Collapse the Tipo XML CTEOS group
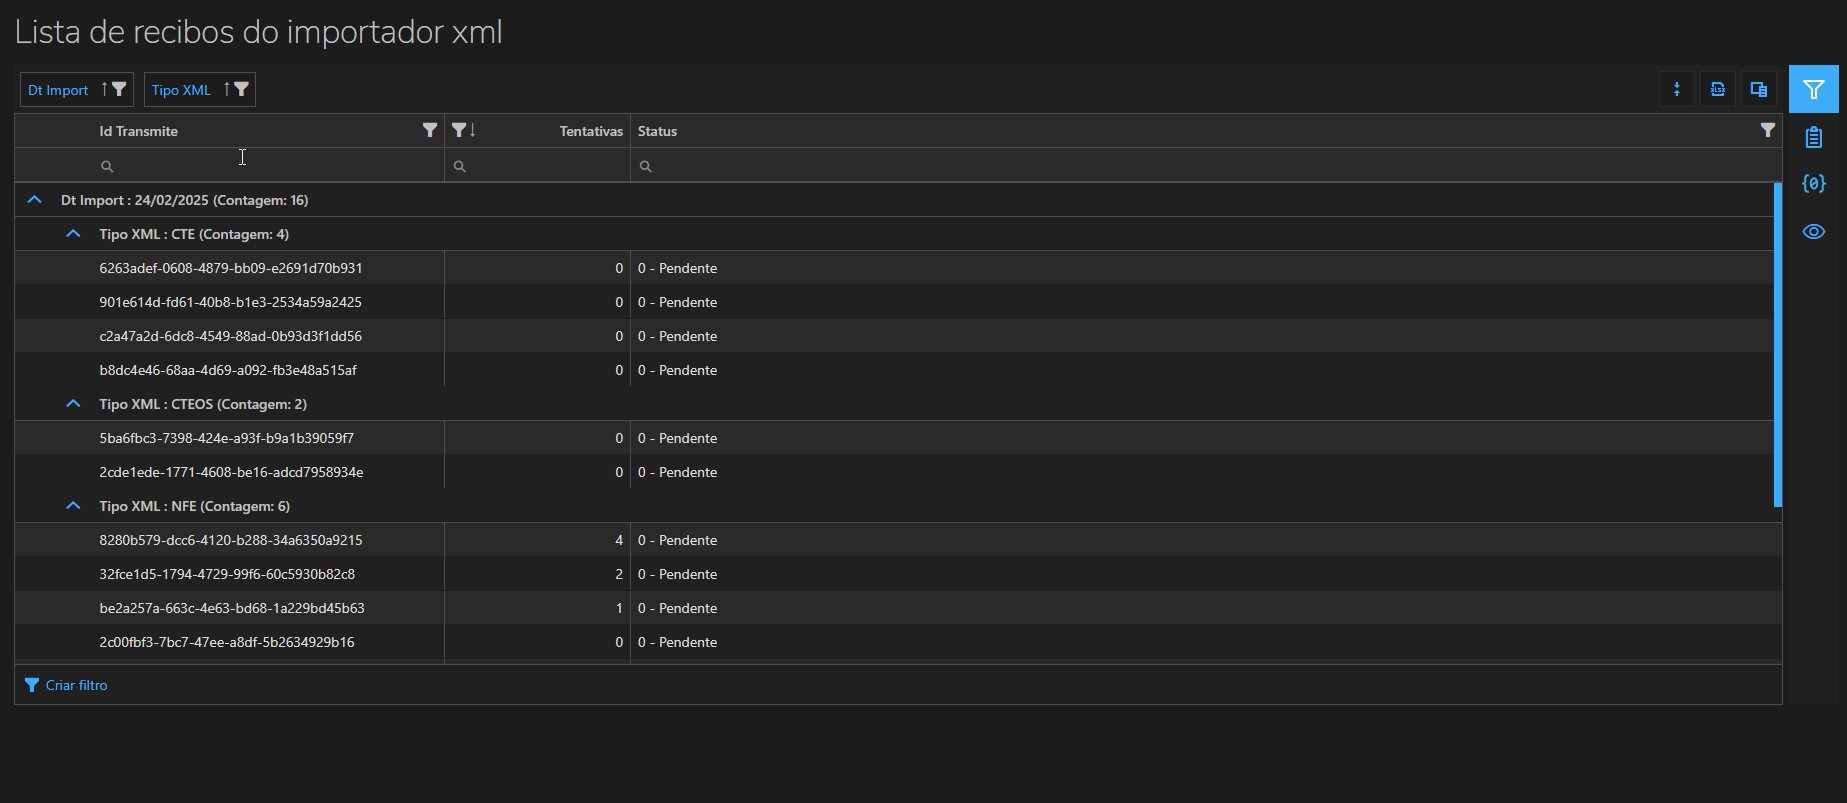This screenshot has width=1847, height=803. pos(72,404)
